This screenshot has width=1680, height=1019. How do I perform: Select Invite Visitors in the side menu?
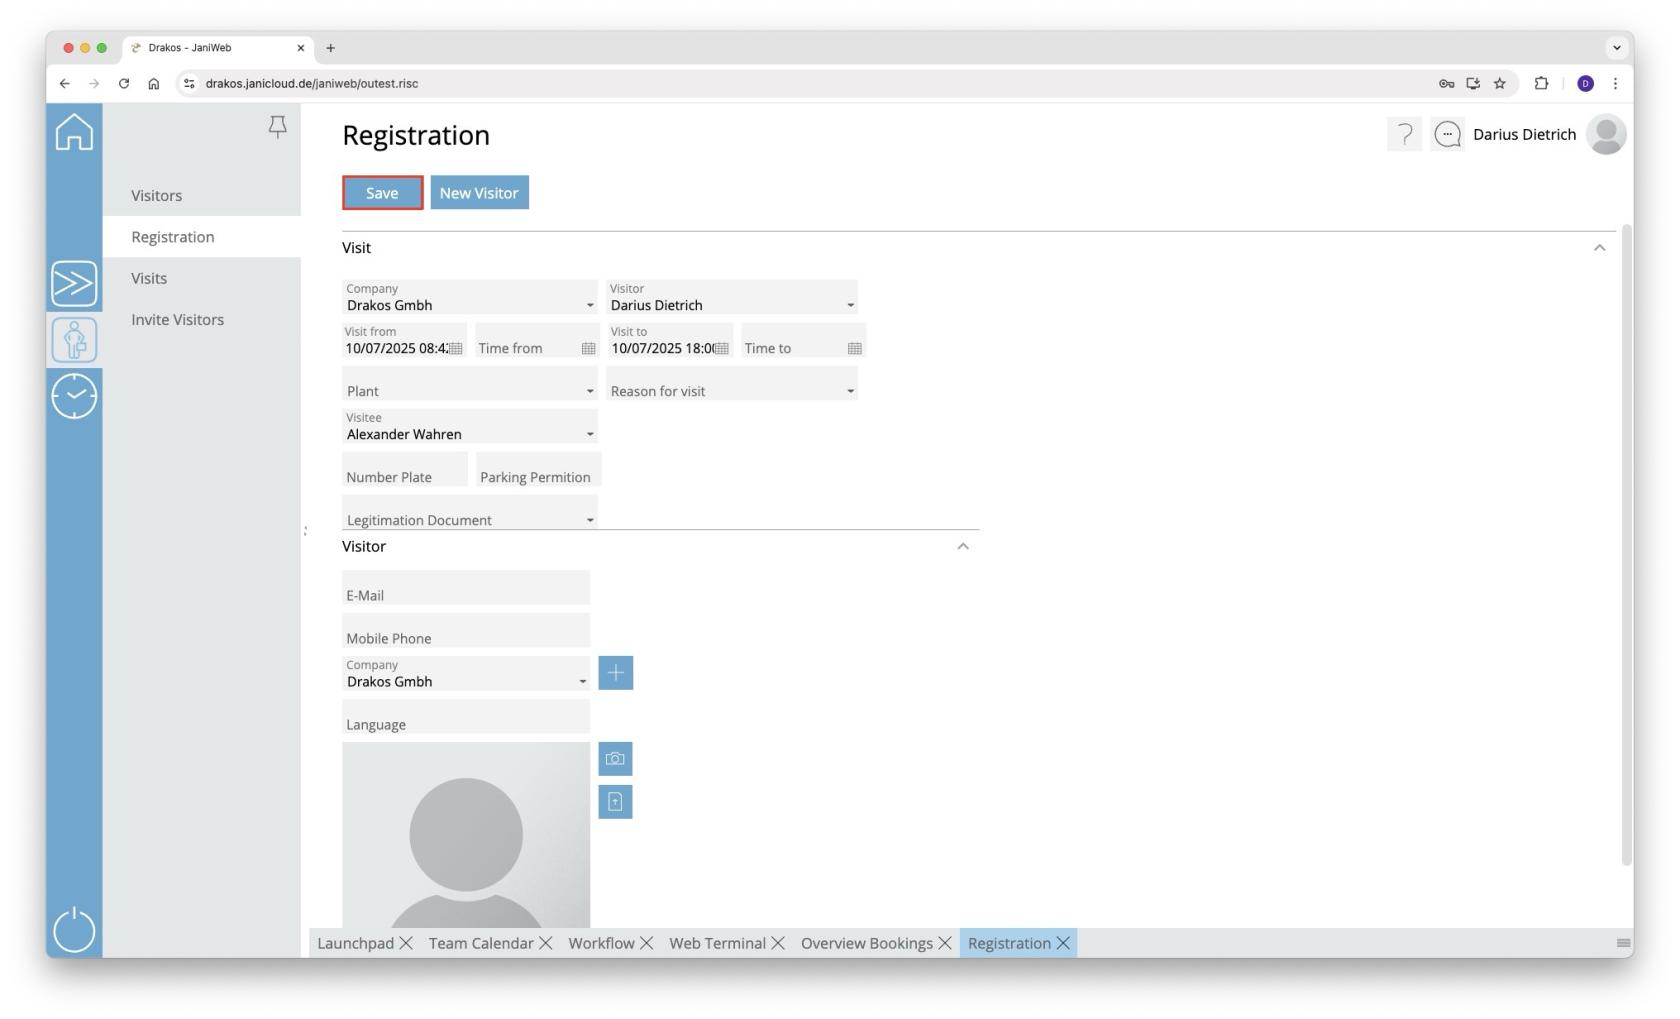click(x=177, y=320)
